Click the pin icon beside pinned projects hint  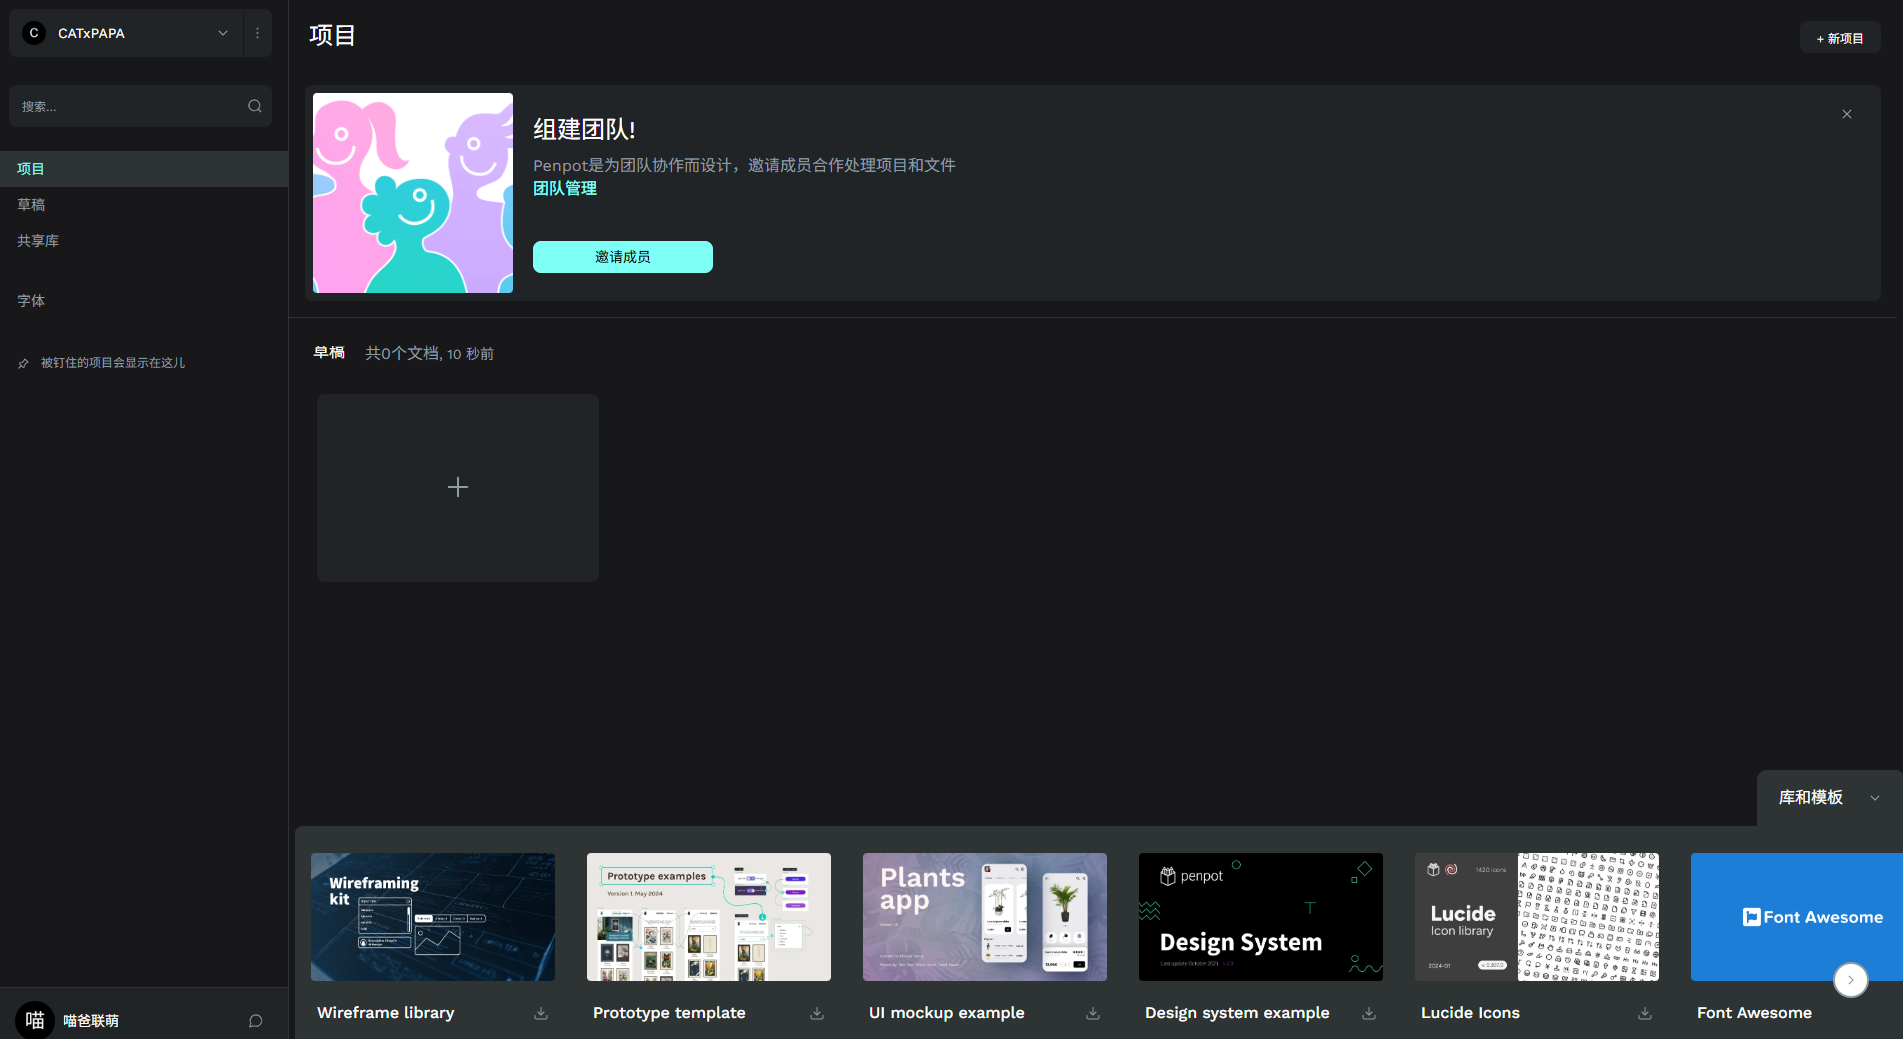click(x=23, y=363)
